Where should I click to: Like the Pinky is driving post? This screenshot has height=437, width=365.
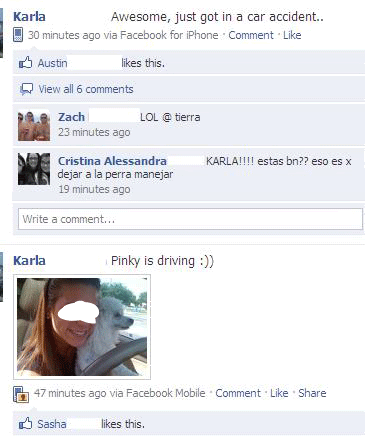[279, 393]
